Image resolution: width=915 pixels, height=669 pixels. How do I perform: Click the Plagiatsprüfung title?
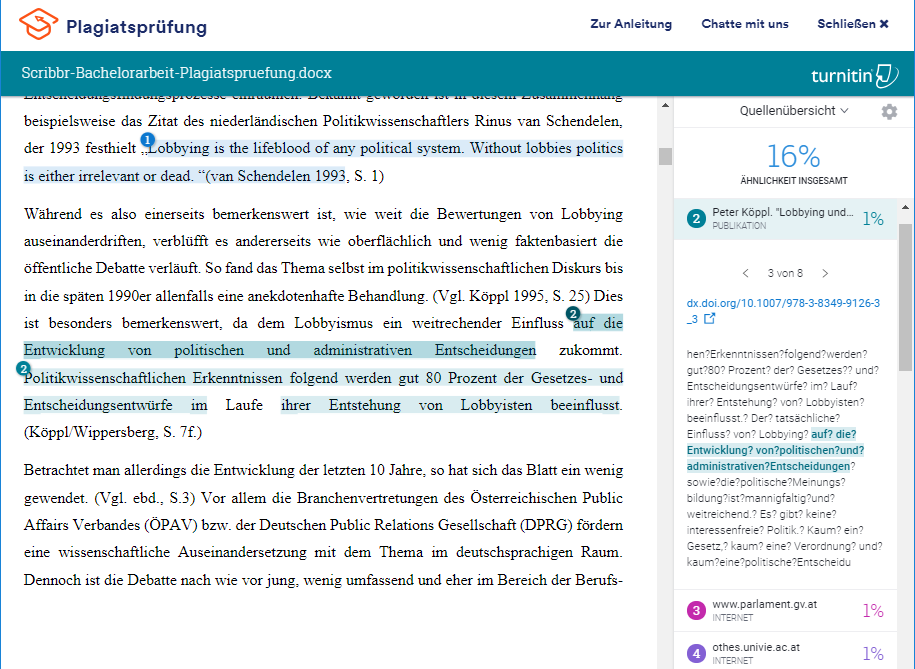[x=137, y=27]
